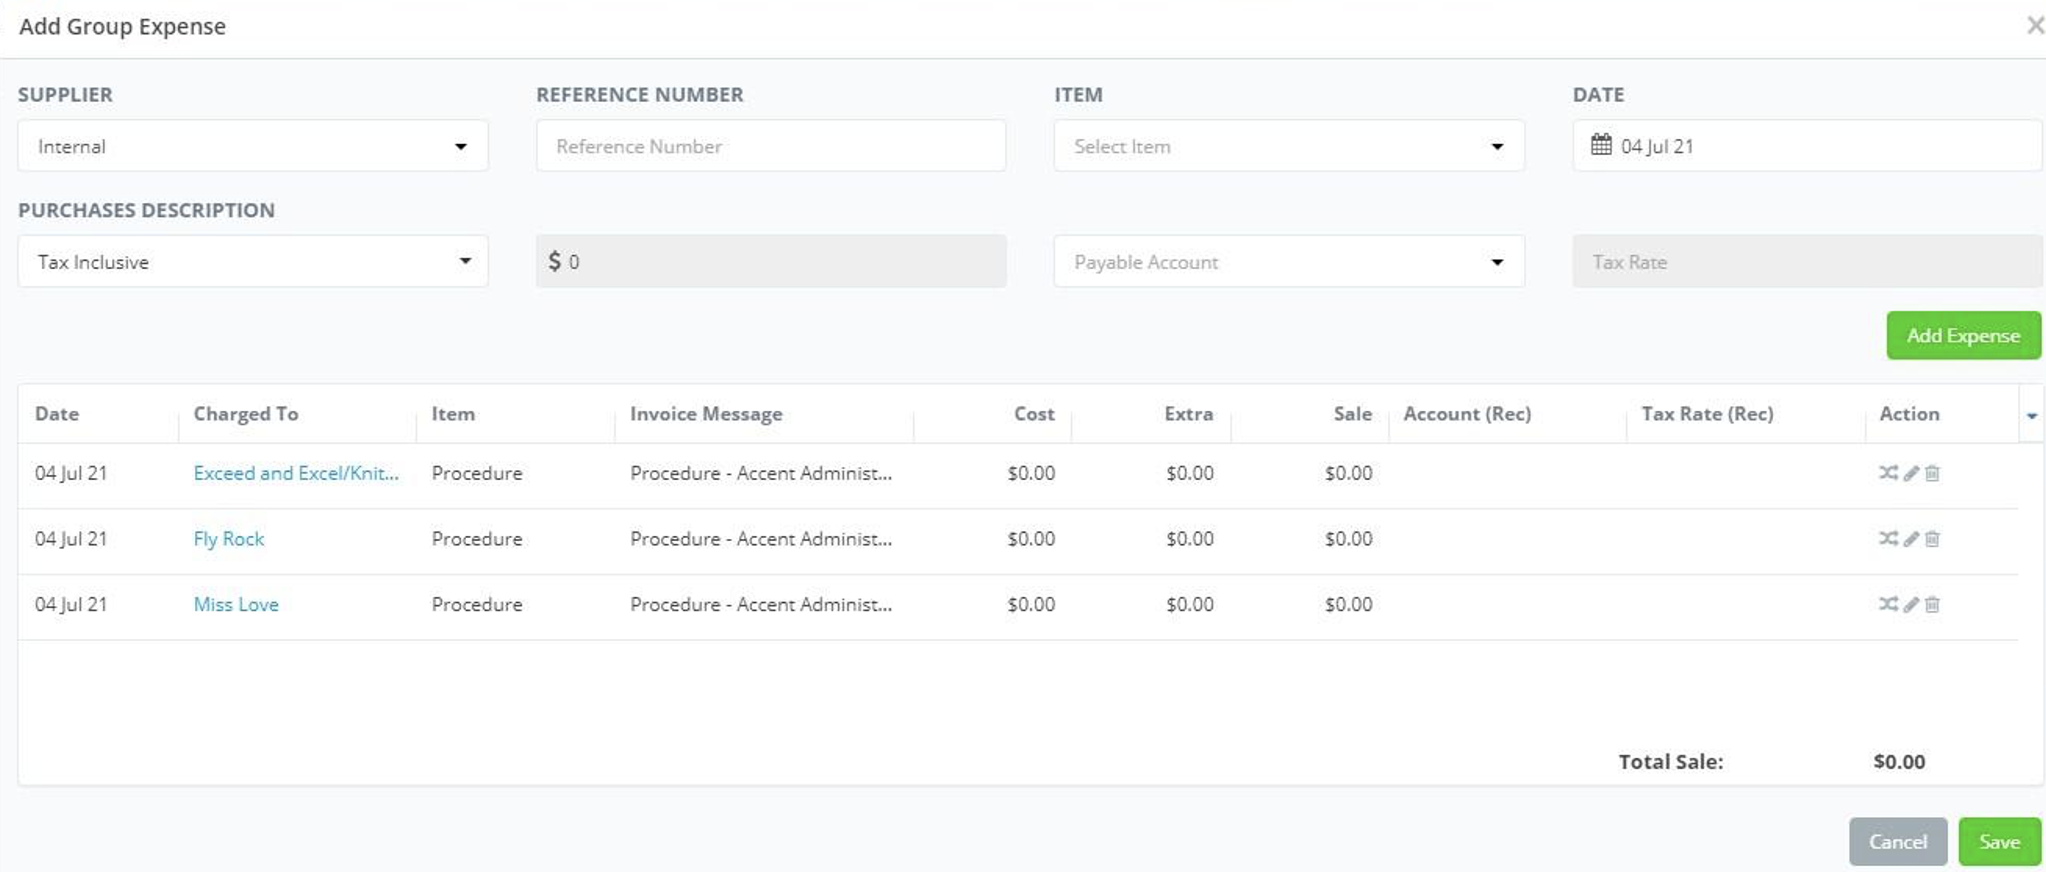
Task: Open the Fly Rock link
Action: [229, 539]
